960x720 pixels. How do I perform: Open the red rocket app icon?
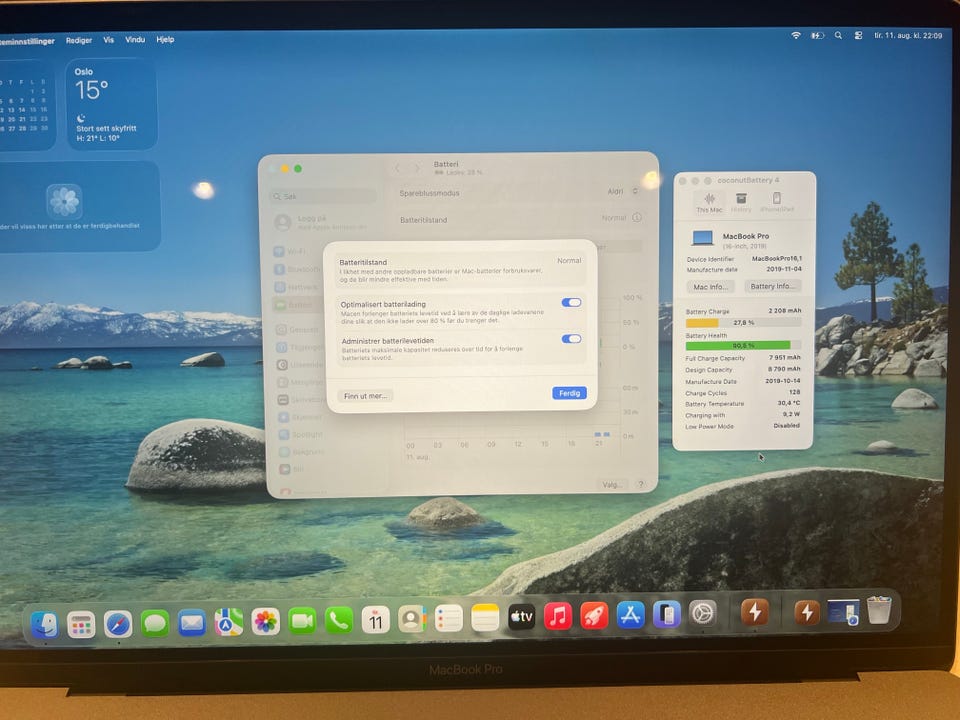click(594, 615)
